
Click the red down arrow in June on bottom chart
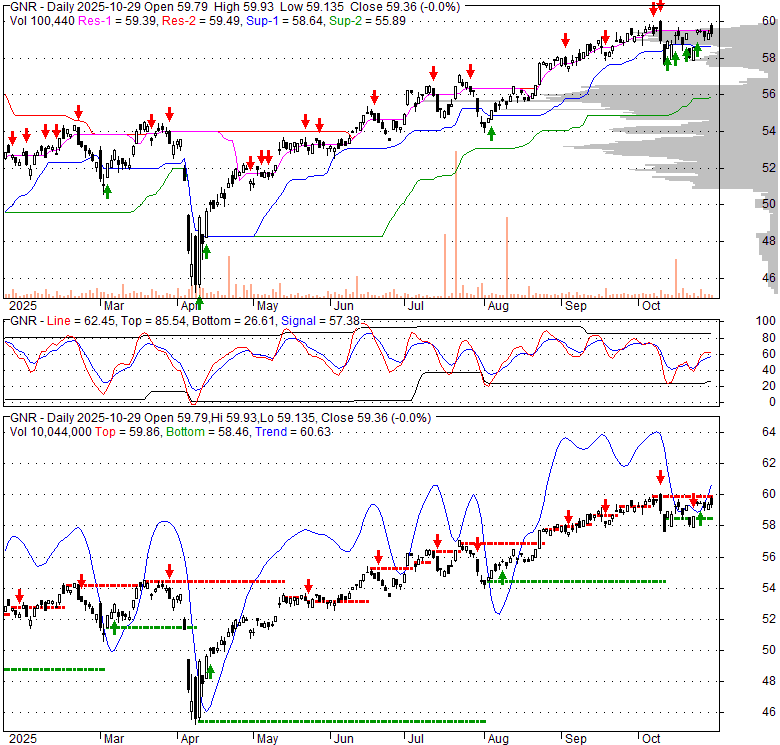[x=378, y=558]
